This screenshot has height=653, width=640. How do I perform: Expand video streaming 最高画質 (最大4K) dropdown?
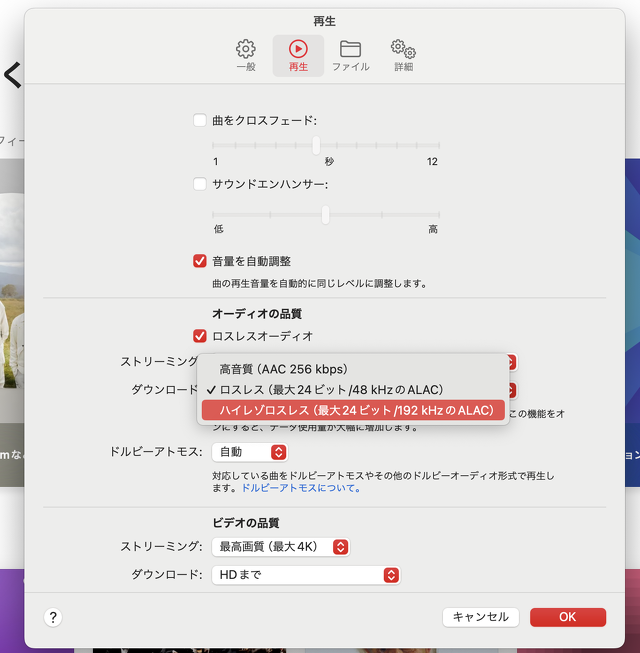click(x=280, y=547)
